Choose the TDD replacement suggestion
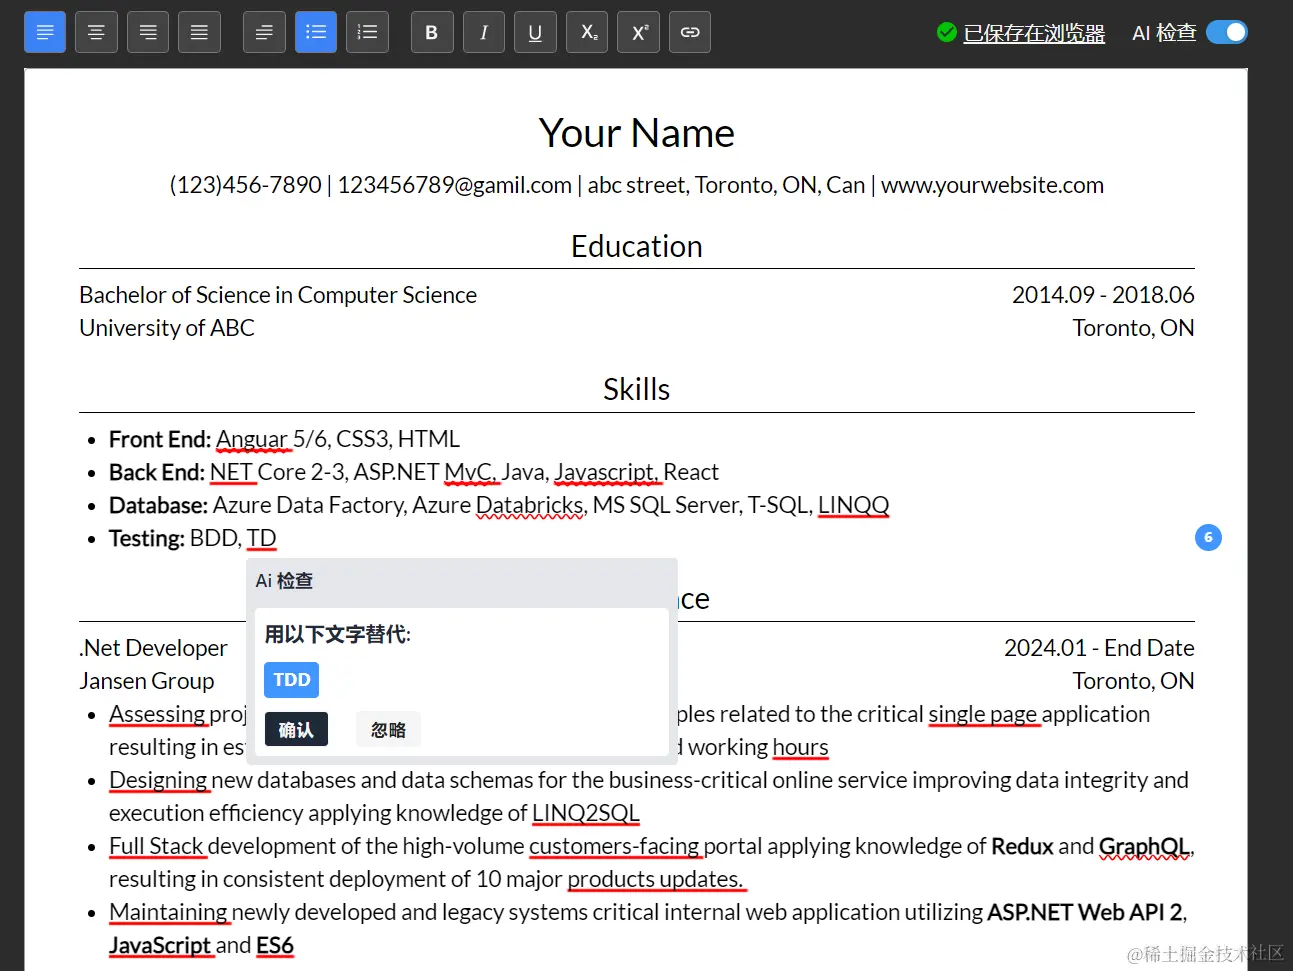 292,680
